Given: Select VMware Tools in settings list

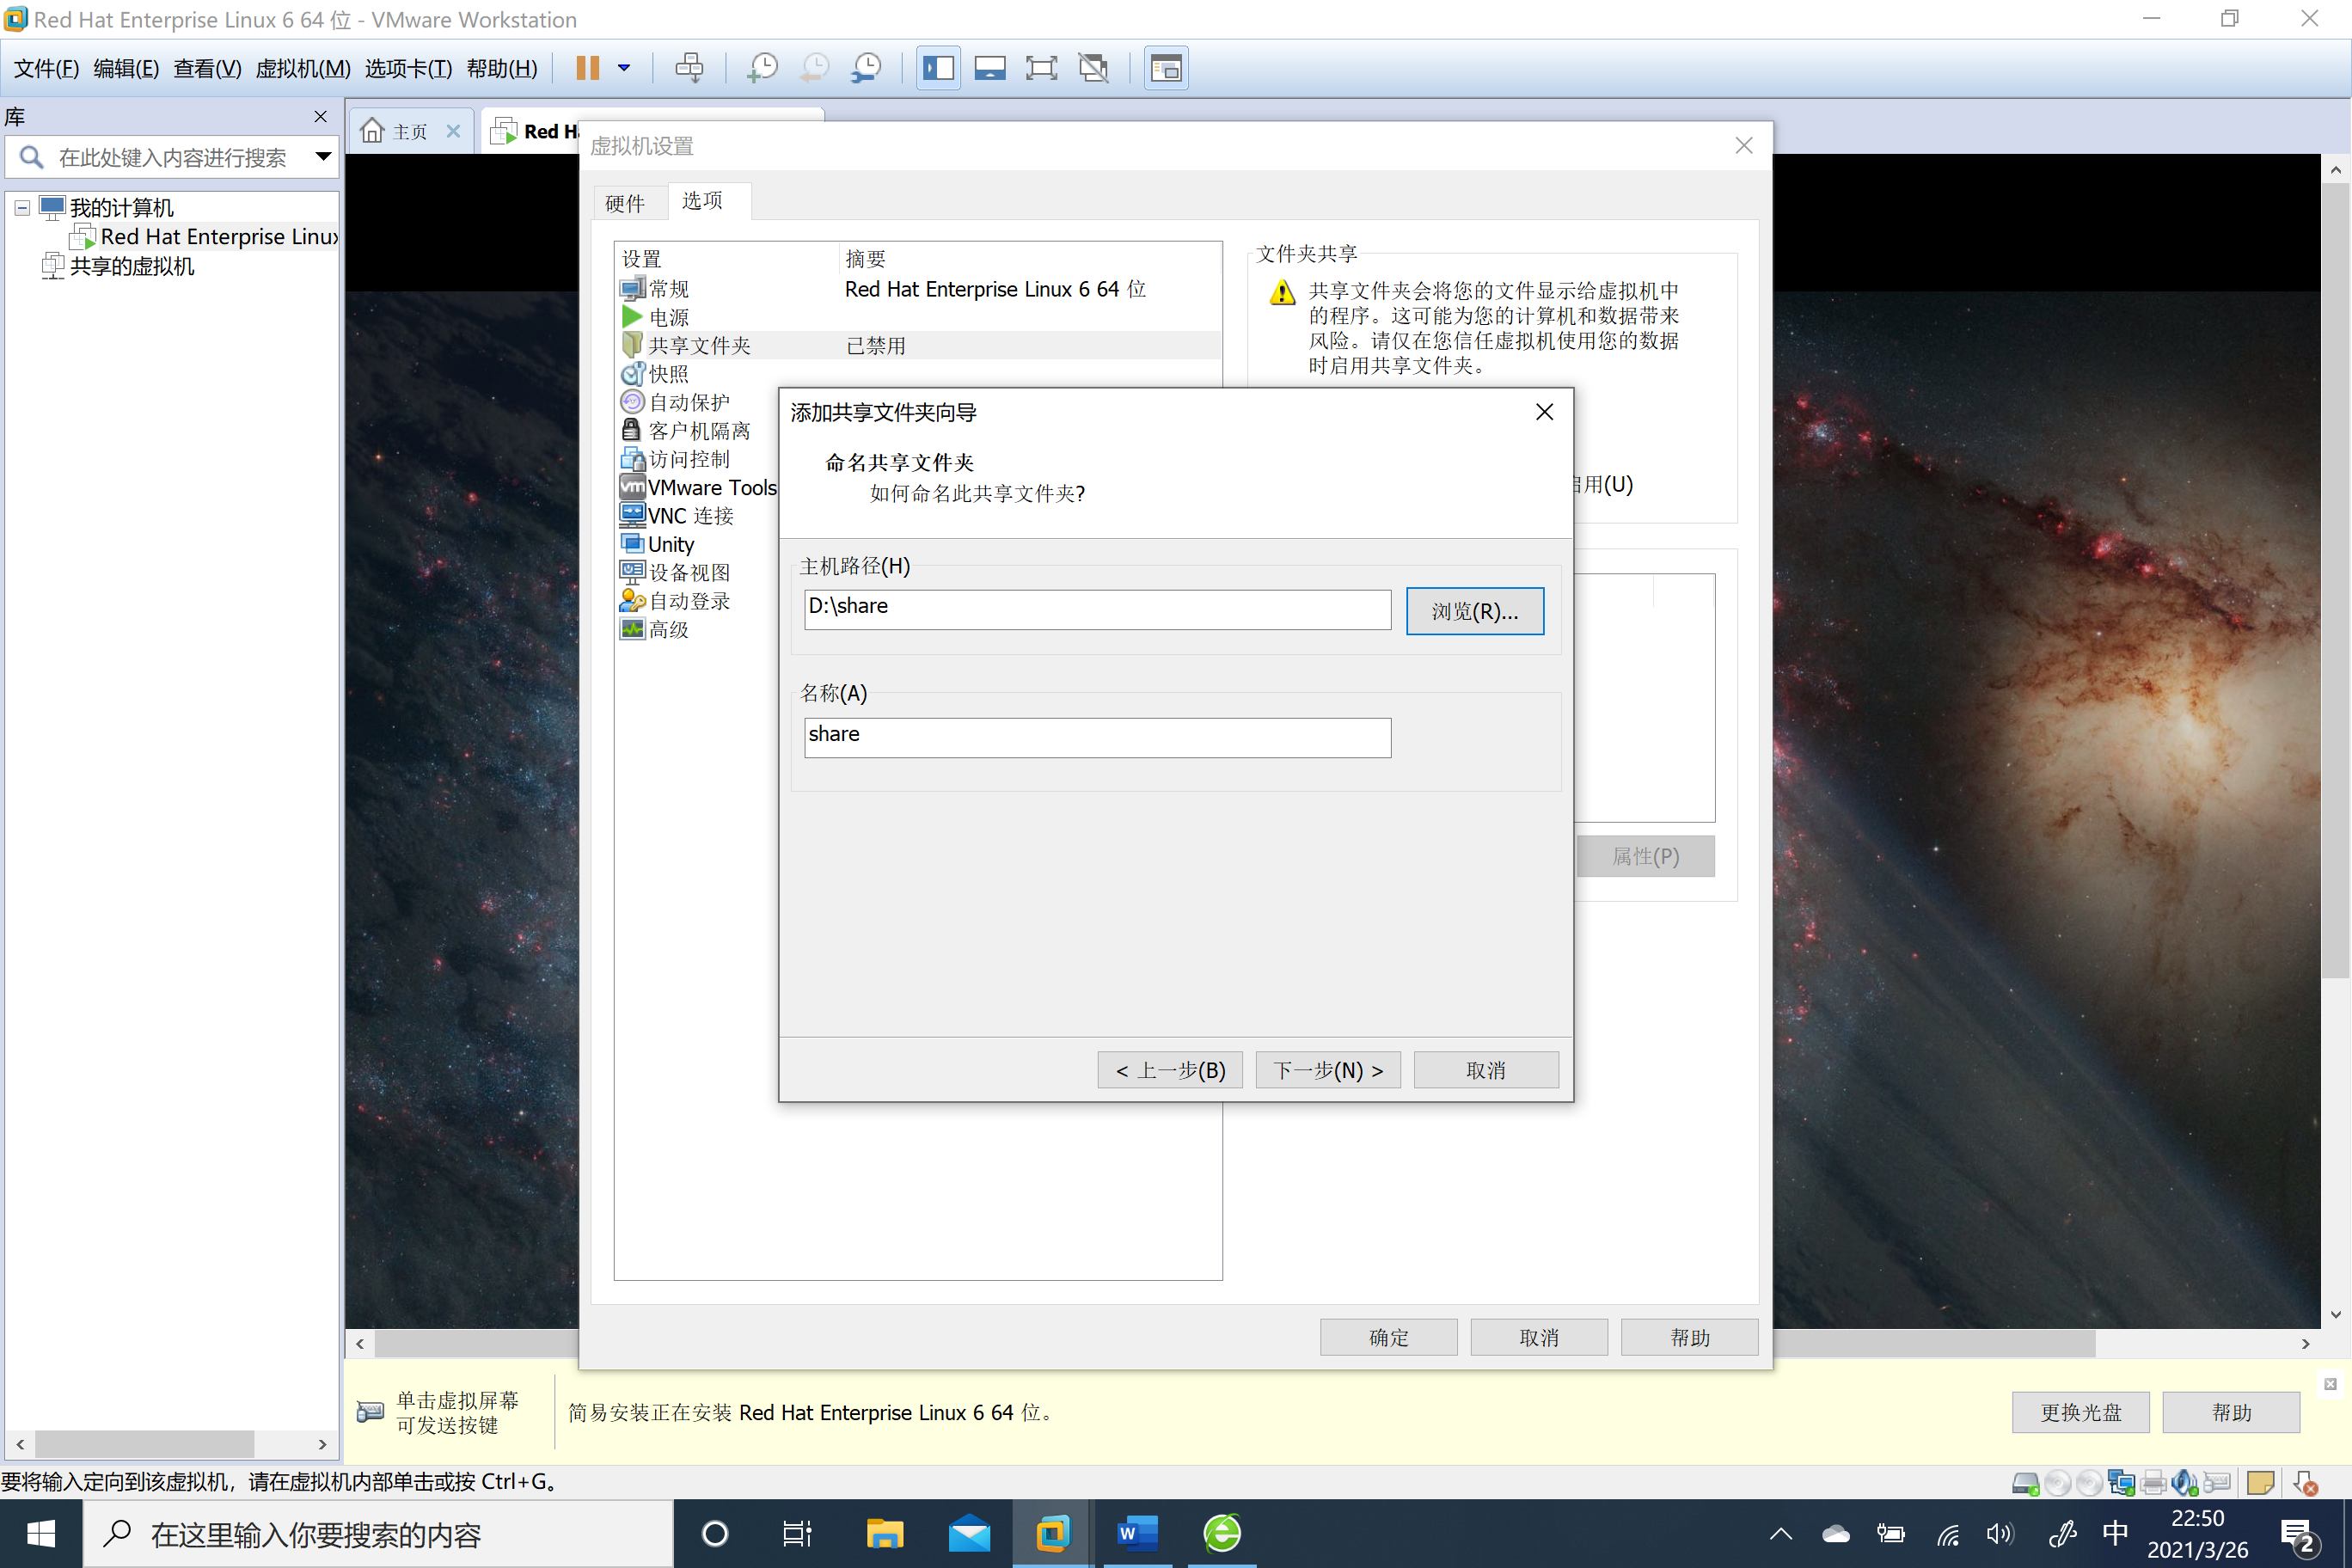Looking at the screenshot, I should point(711,487).
